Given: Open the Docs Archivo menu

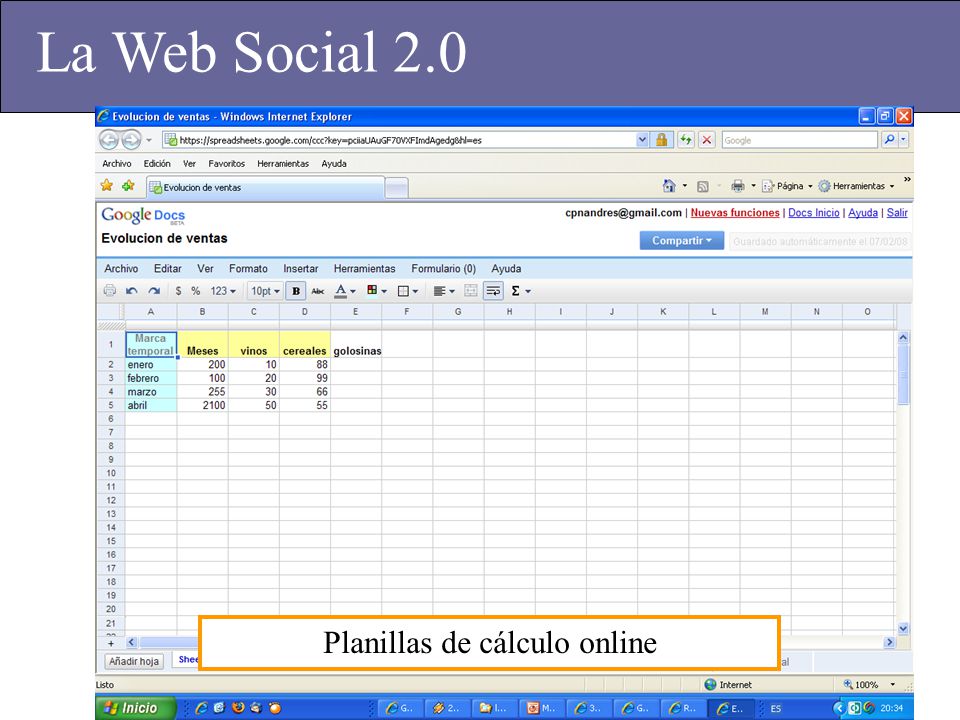Looking at the screenshot, I should pyautogui.click(x=121, y=268).
